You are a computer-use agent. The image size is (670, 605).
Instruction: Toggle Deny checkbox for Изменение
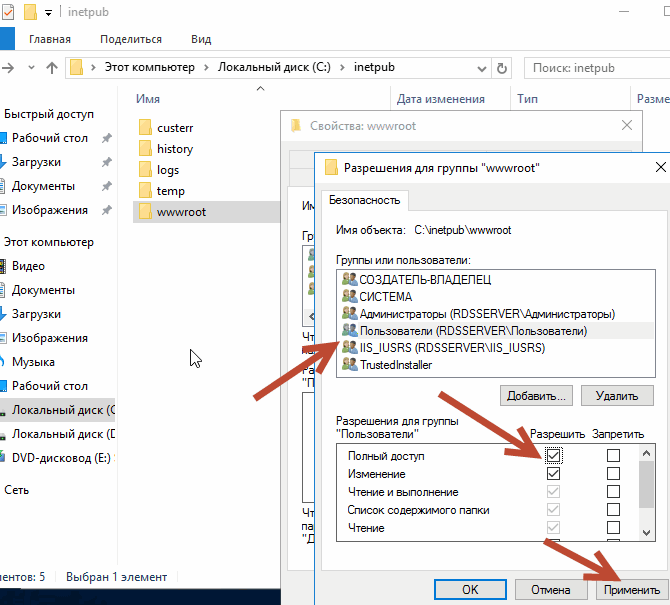coord(613,474)
